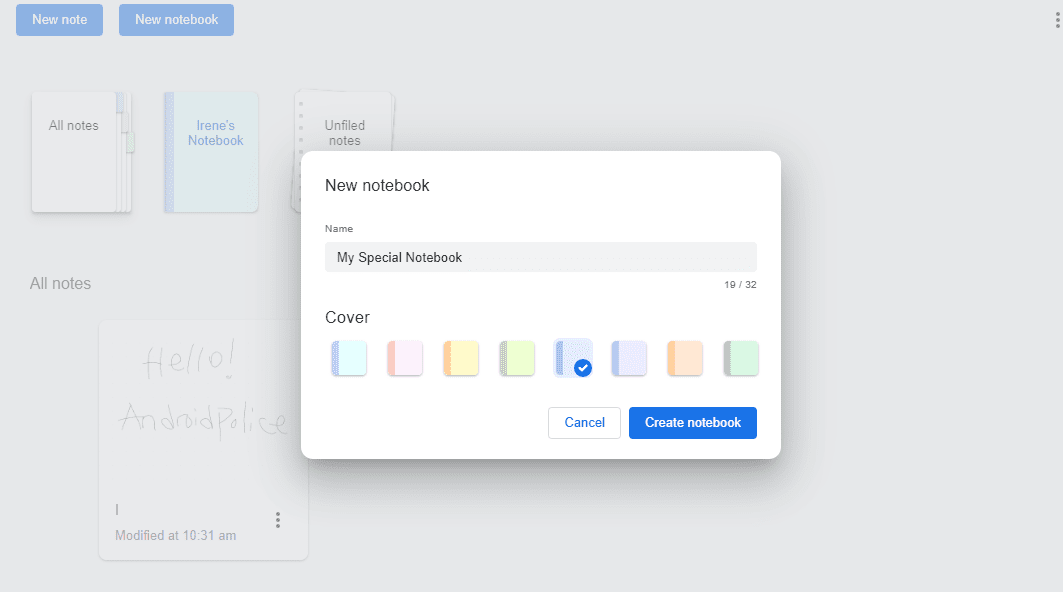Select the light green spiral cover
The image size is (1063, 592).
[517, 358]
